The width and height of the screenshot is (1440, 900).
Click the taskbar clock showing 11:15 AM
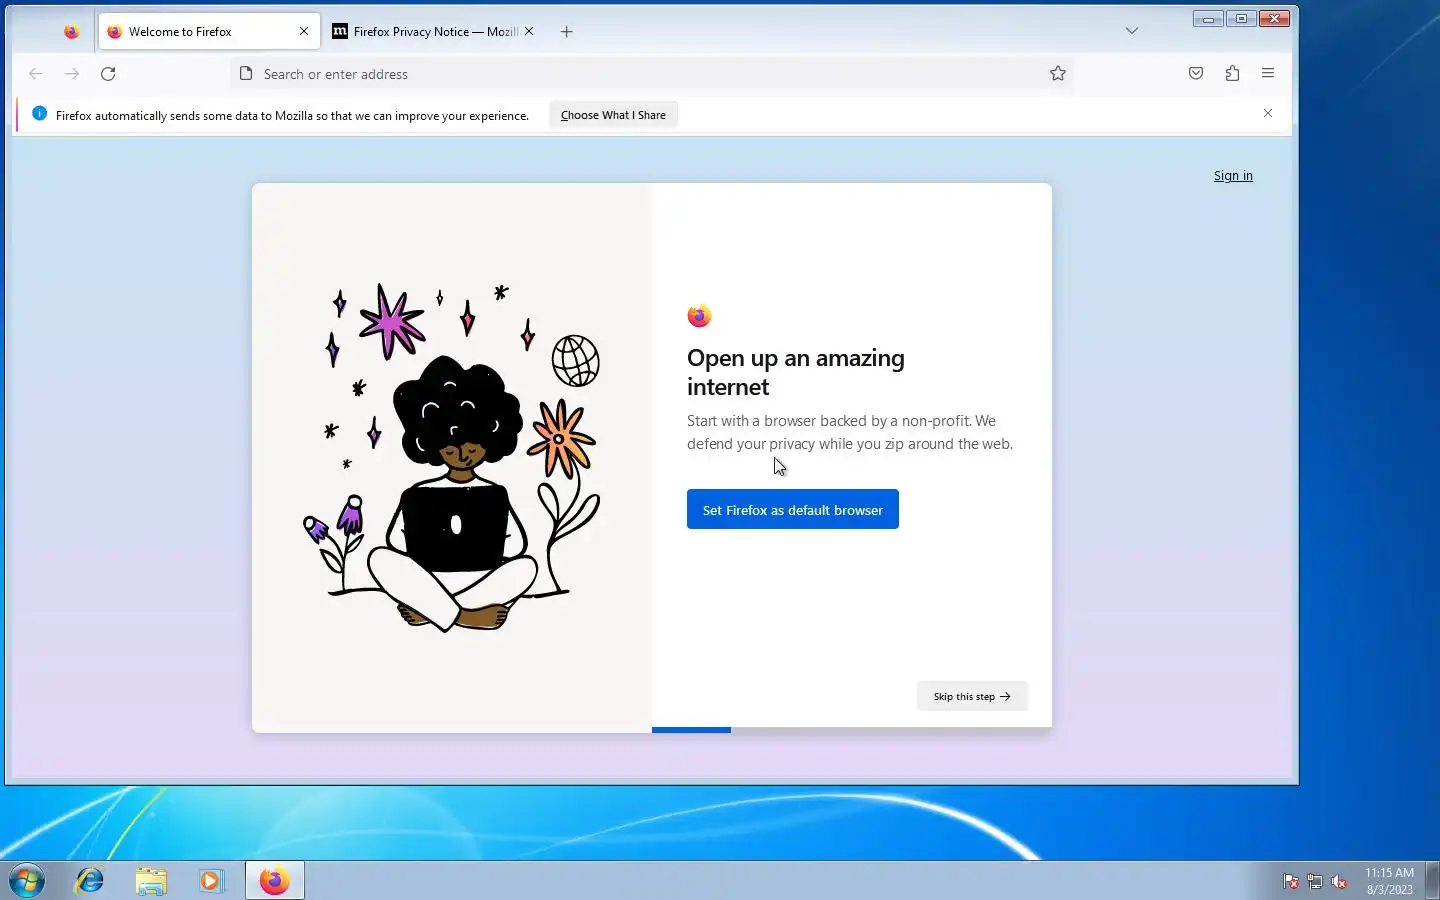tap(1389, 881)
